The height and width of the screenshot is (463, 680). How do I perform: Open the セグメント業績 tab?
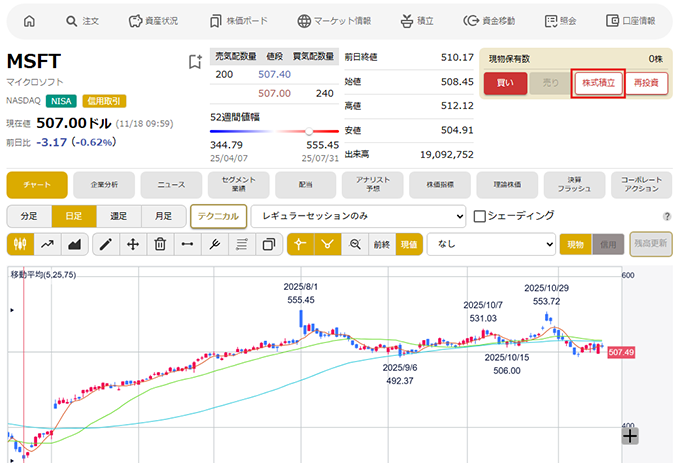tap(239, 185)
